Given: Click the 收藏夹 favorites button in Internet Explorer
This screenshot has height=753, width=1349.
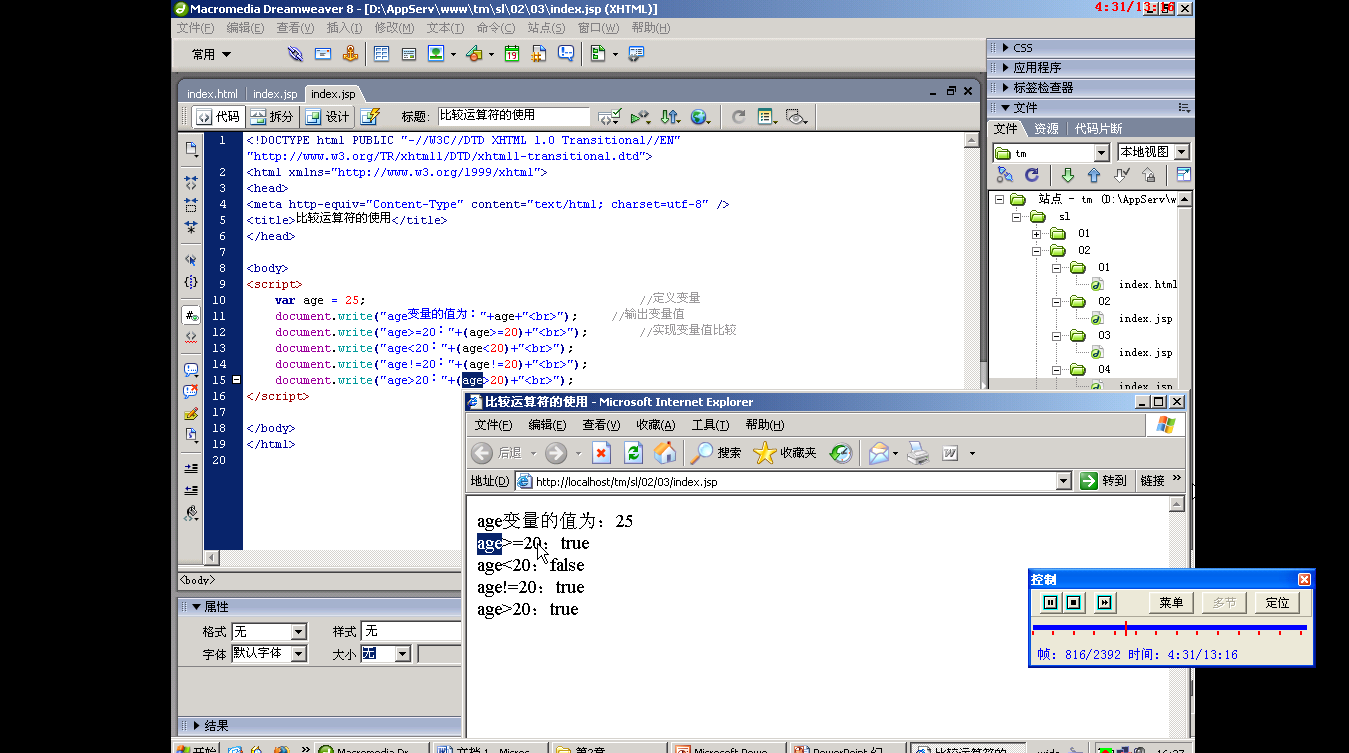Looking at the screenshot, I should (x=786, y=453).
